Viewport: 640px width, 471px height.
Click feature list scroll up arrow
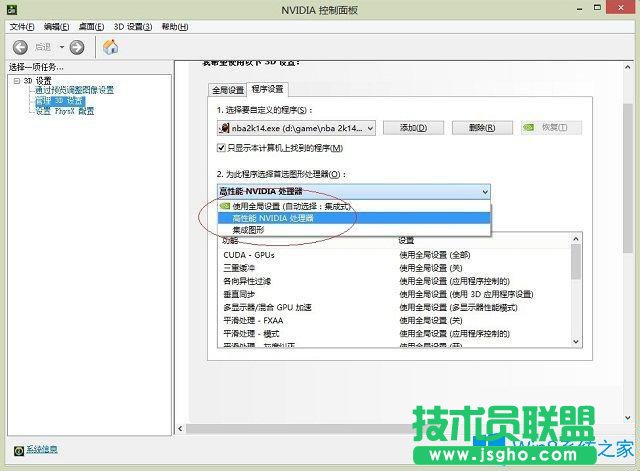pos(576,239)
